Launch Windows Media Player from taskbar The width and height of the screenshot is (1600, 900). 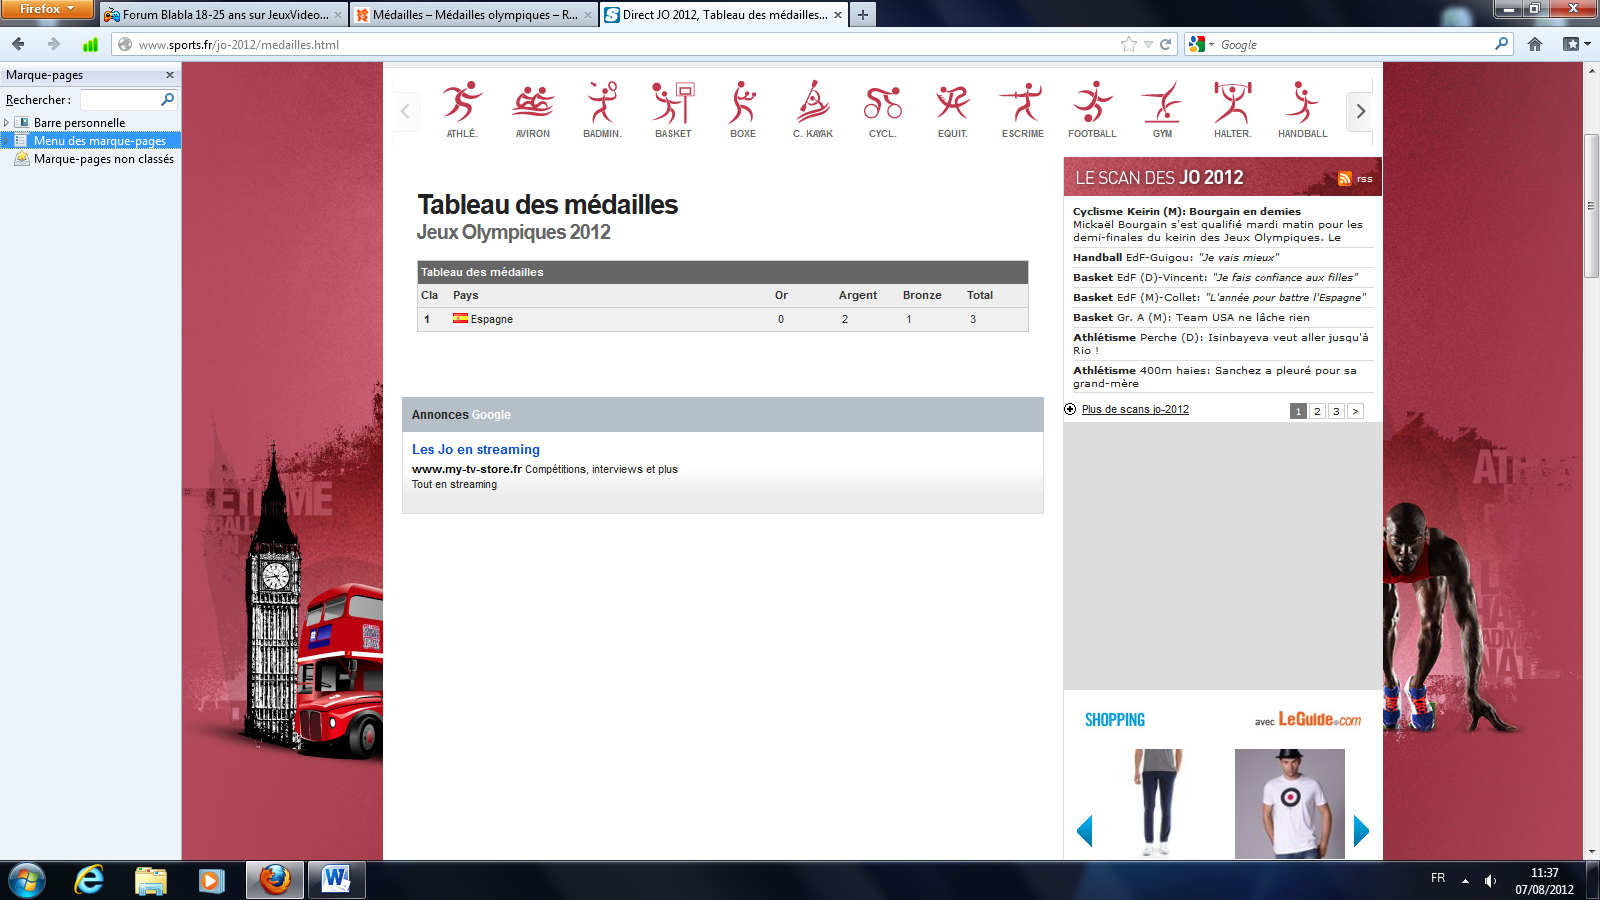point(210,880)
